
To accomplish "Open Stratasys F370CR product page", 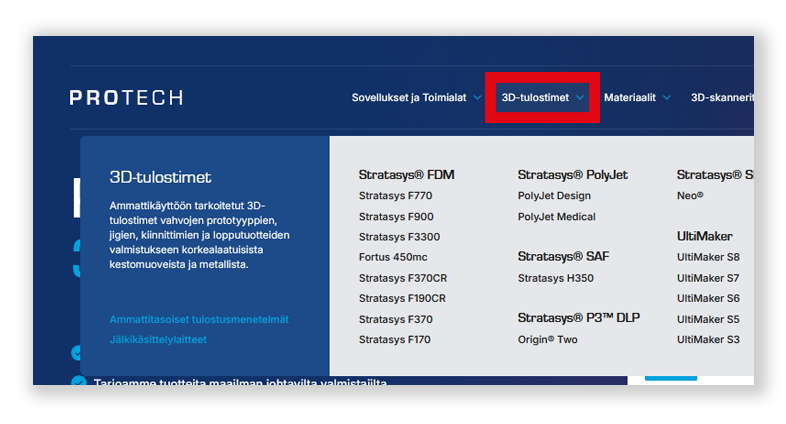I will [402, 278].
